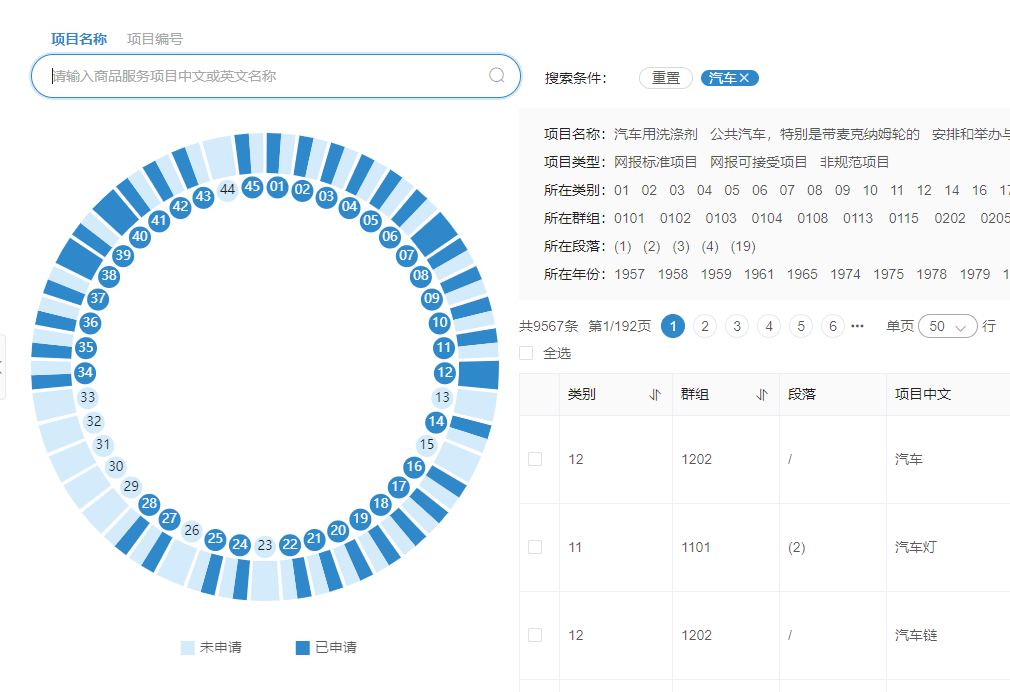Select class 37 circle on the ring

98,298
